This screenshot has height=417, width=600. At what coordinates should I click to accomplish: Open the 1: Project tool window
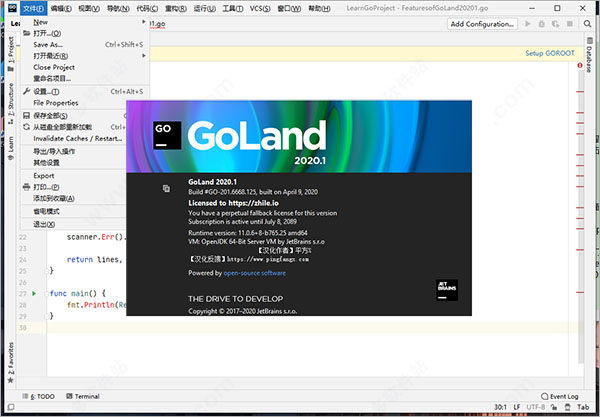11,54
